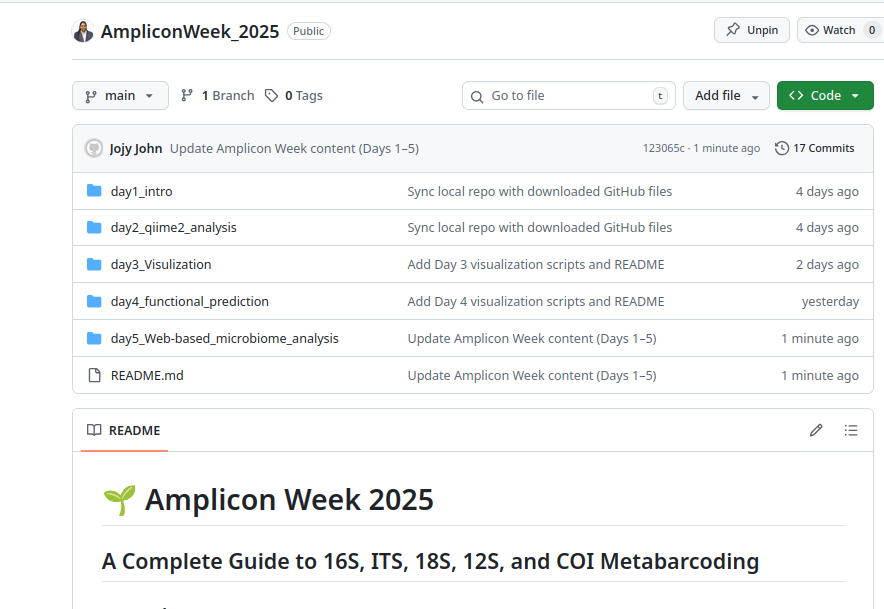Open the day3_Visualization folder
Viewport: 884px width, 609px height.
161,264
